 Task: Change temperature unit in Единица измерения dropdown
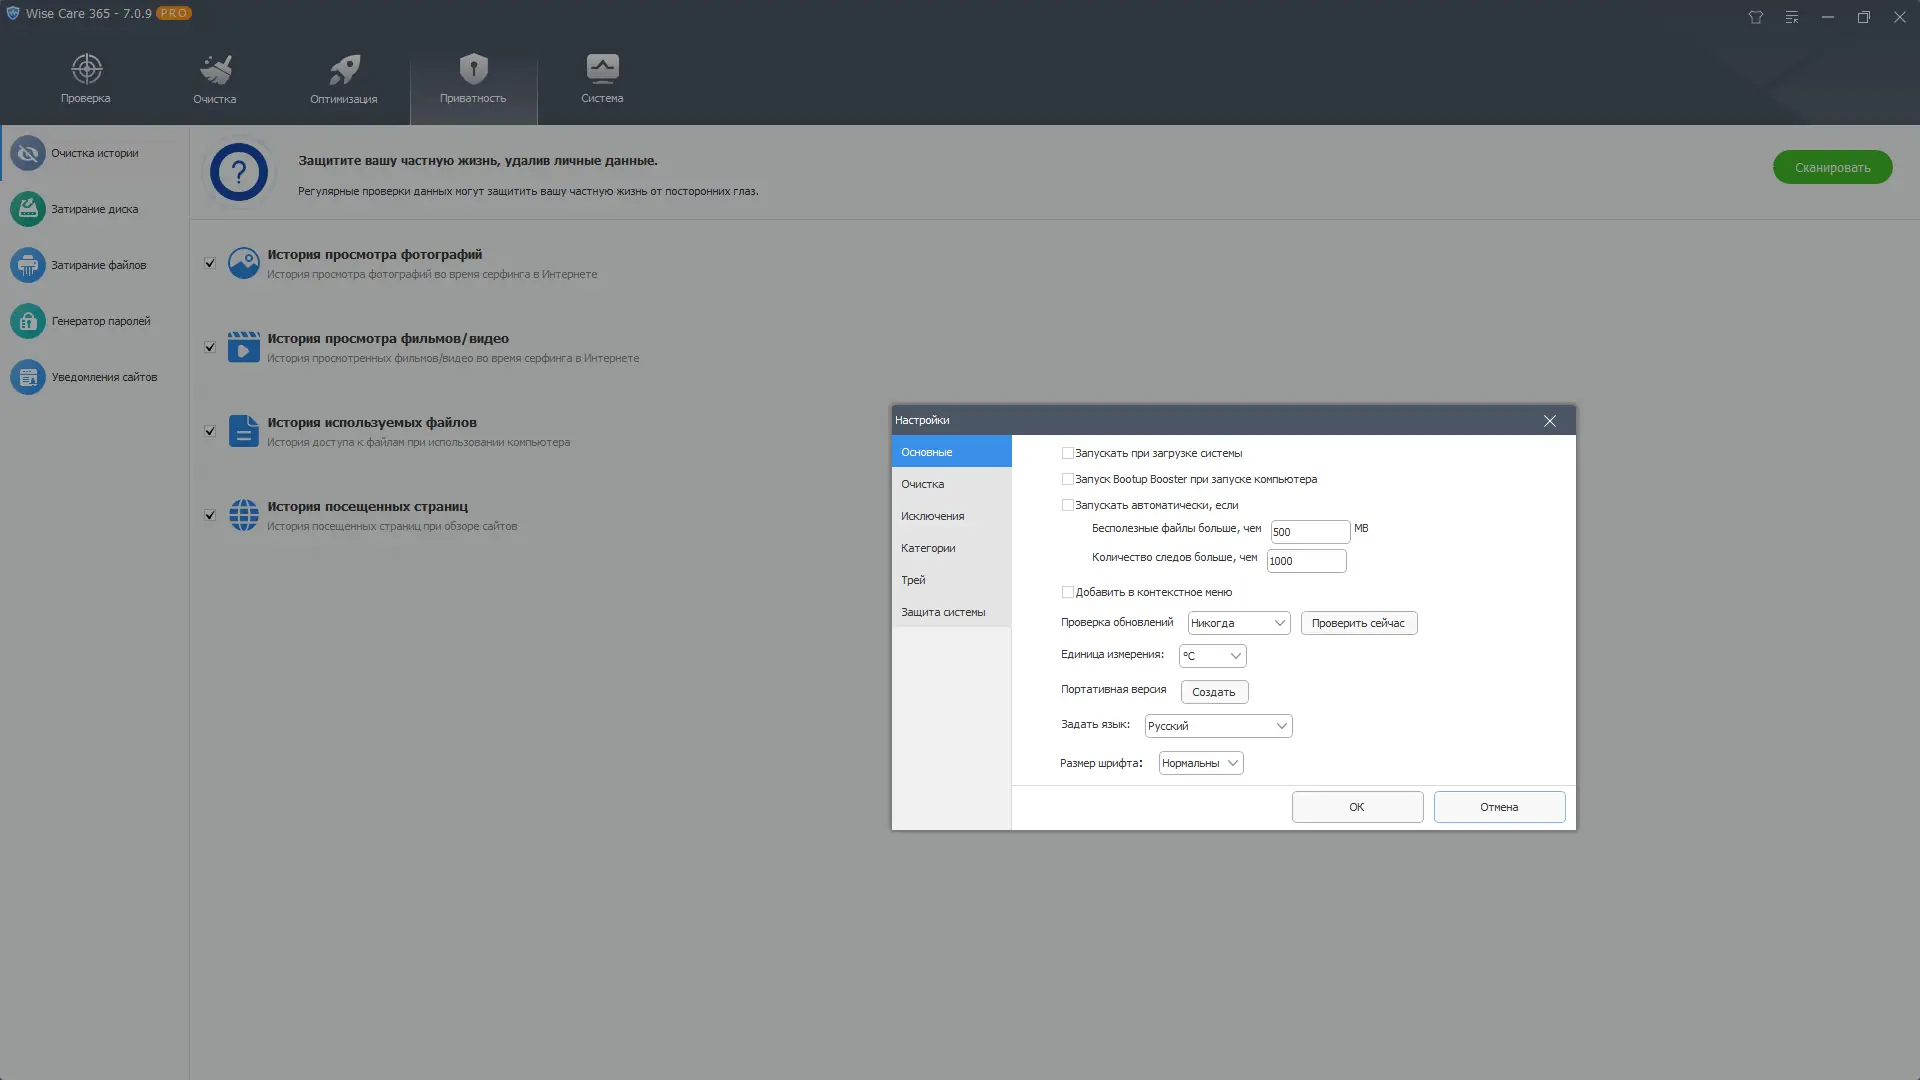pyautogui.click(x=1212, y=655)
